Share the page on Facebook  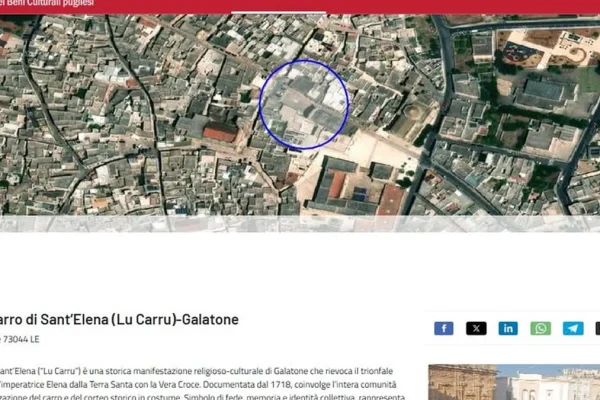coord(443,328)
